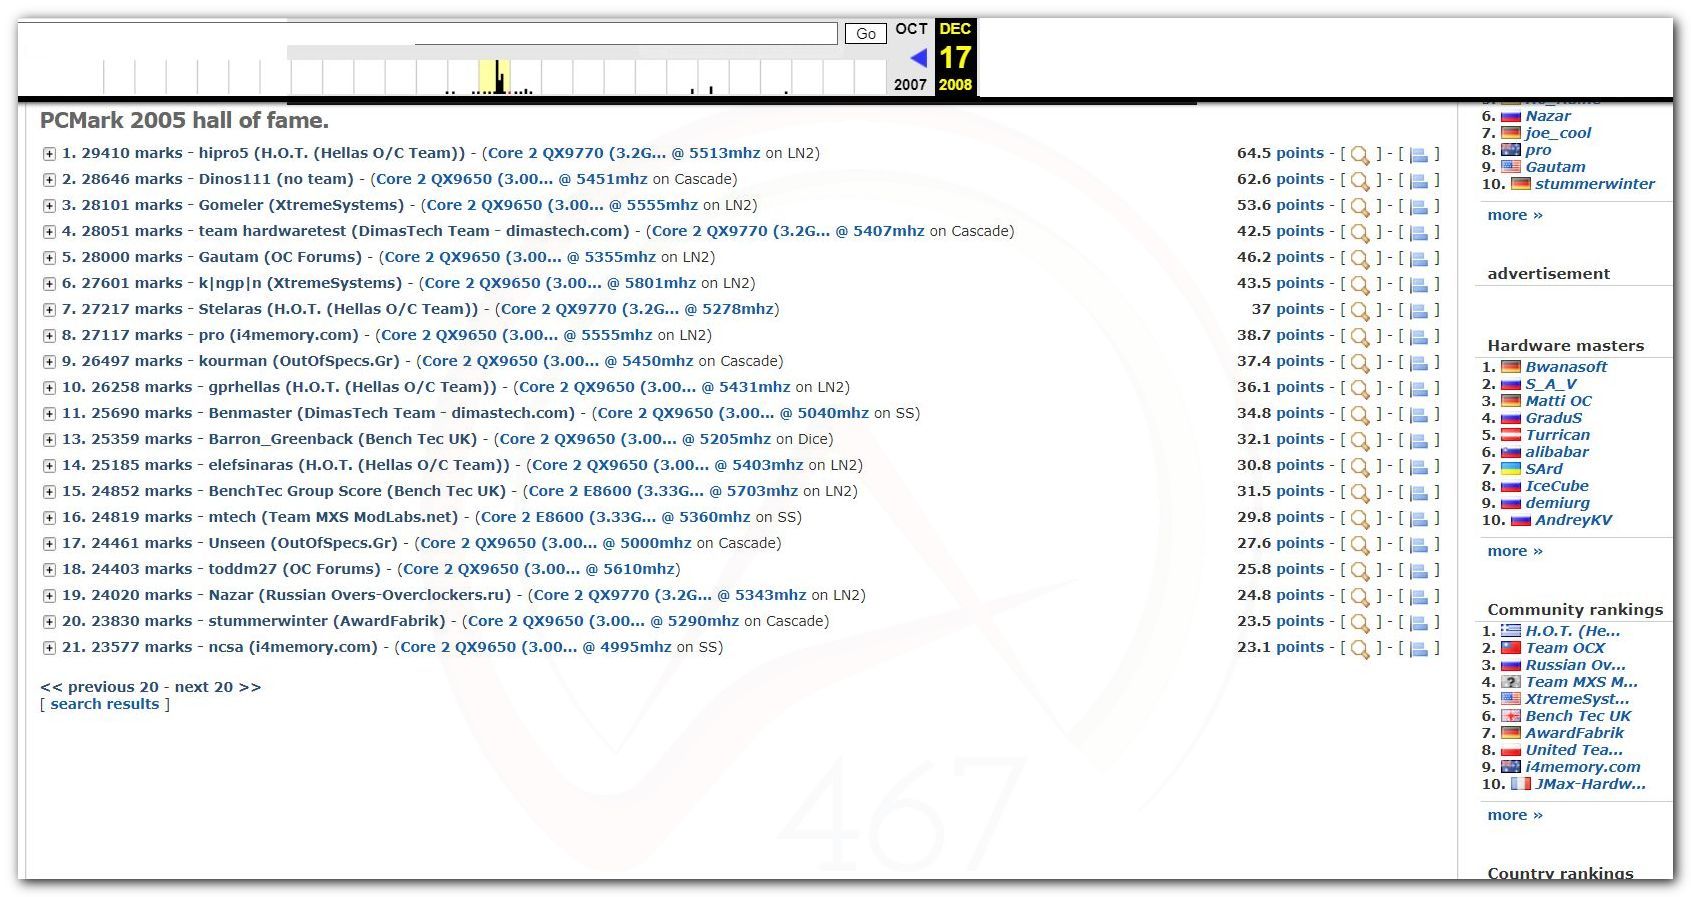1691x897 pixels.
Task: Open picture icon for ncsa row
Action: click(1418, 648)
